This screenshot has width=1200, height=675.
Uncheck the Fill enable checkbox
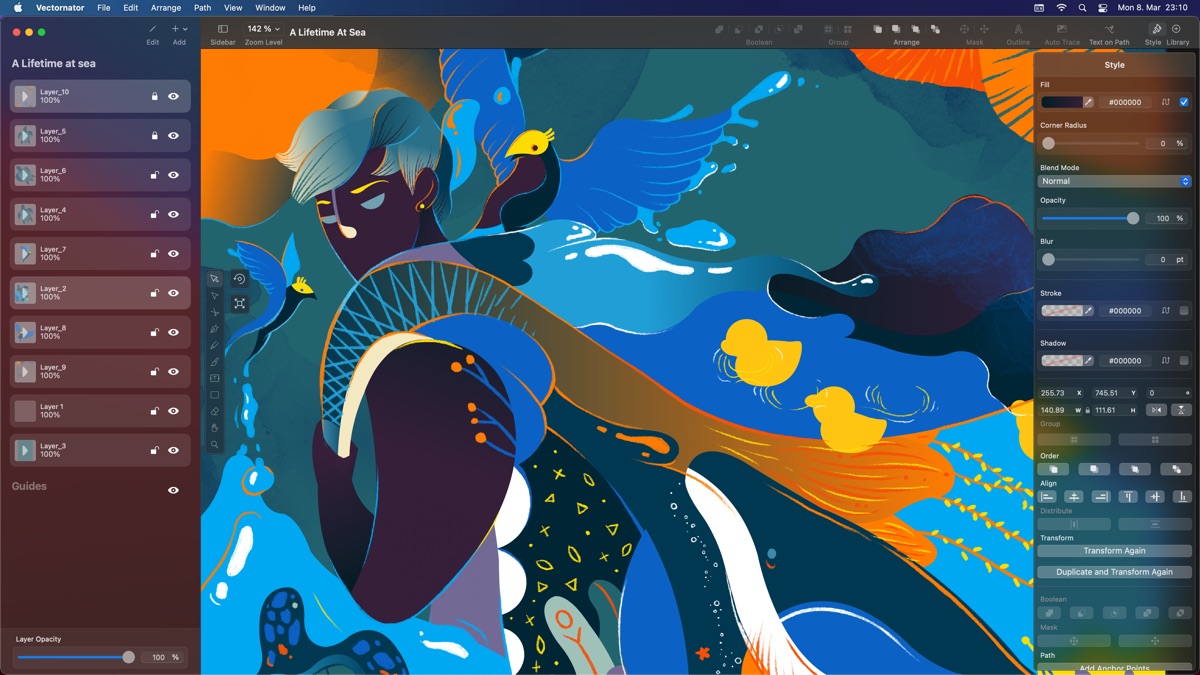coord(1184,102)
